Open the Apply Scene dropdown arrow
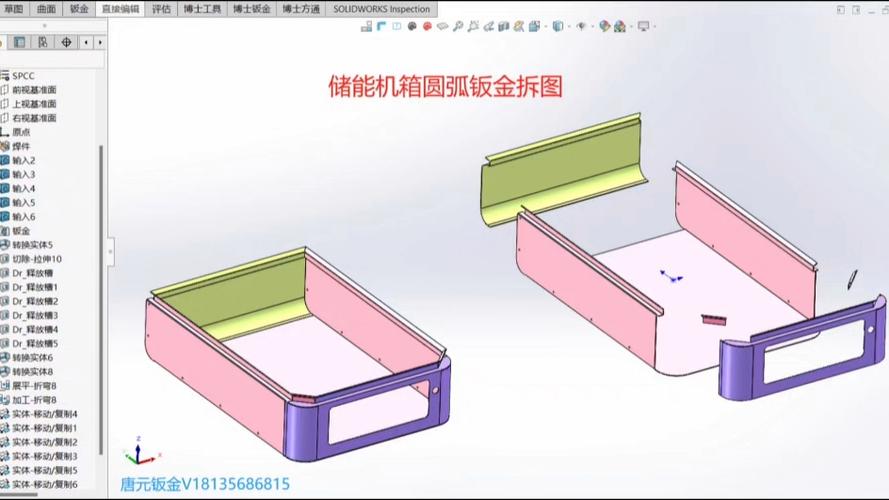The height and width of the screenshot is (500, 889). 631,26
